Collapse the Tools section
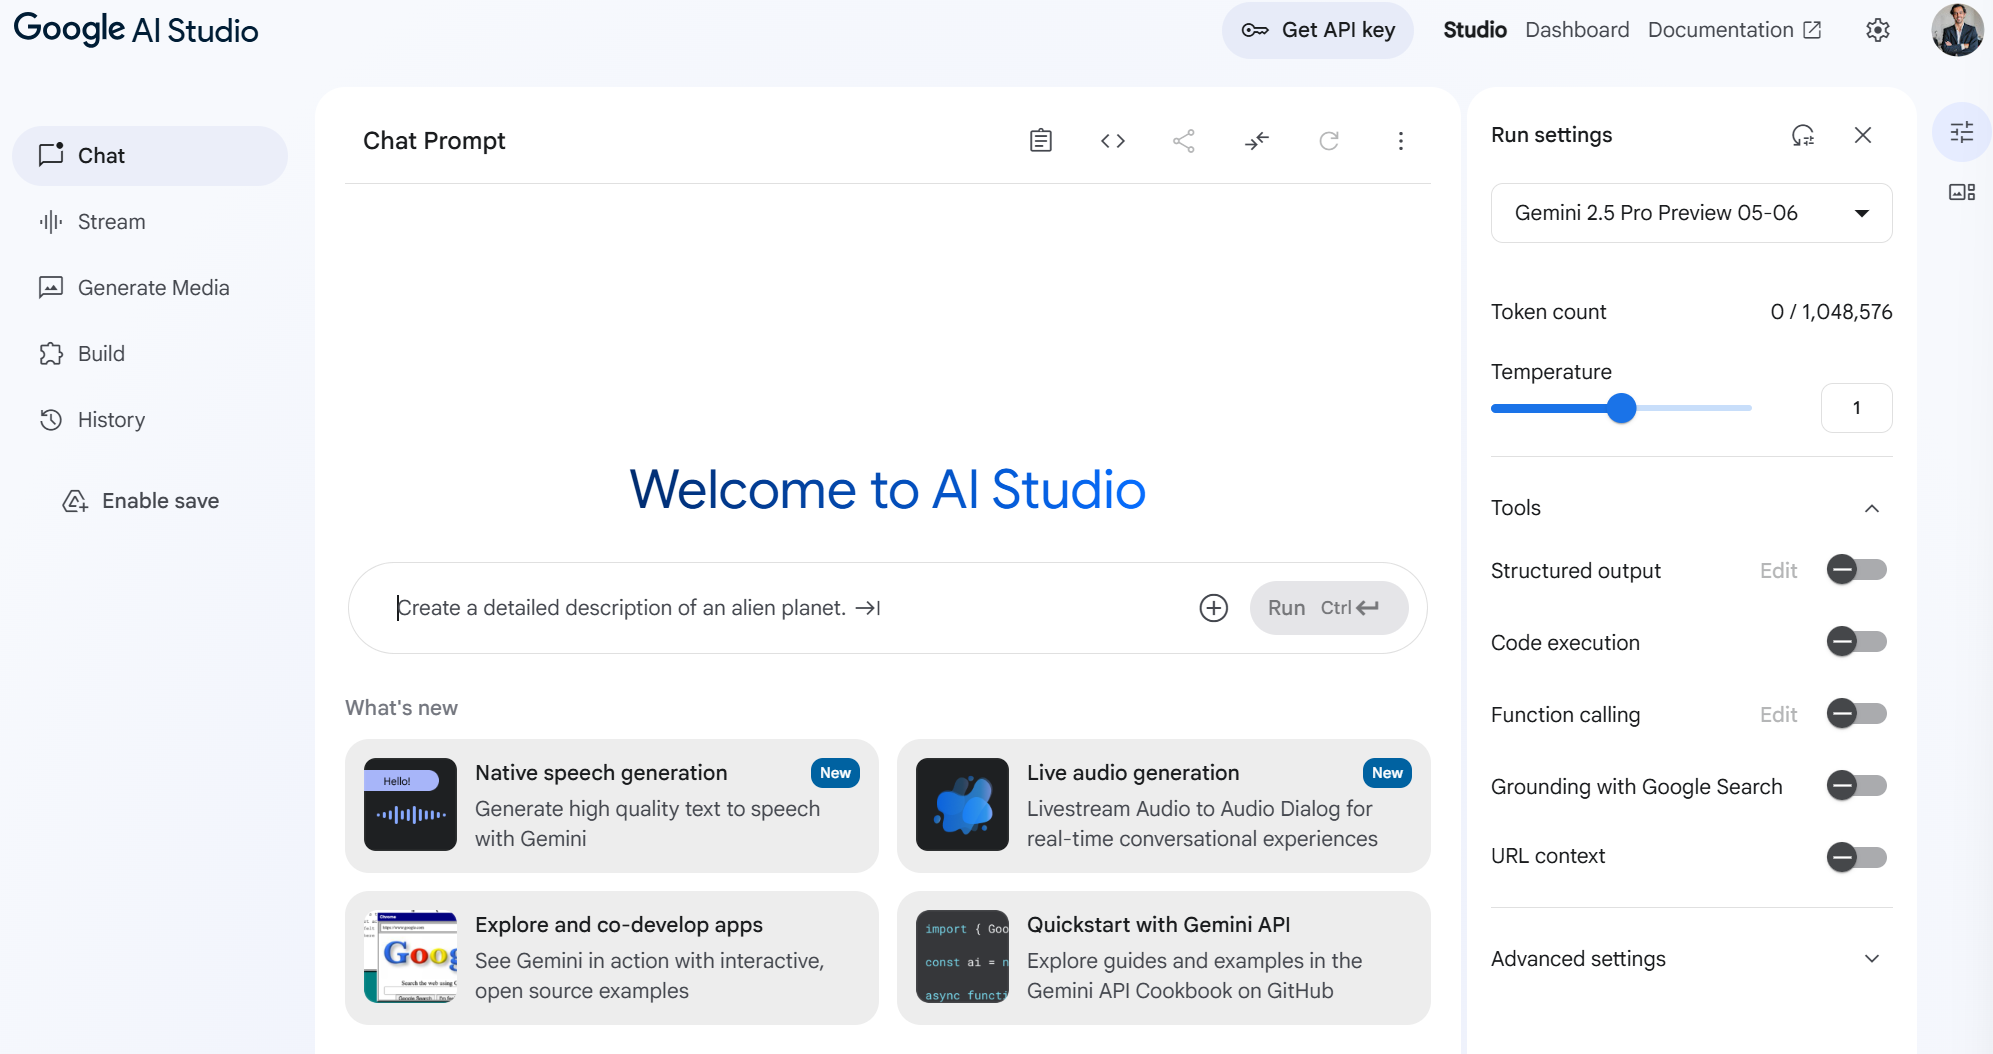Viewport: 1993px width, 1054px height. 1871,508
